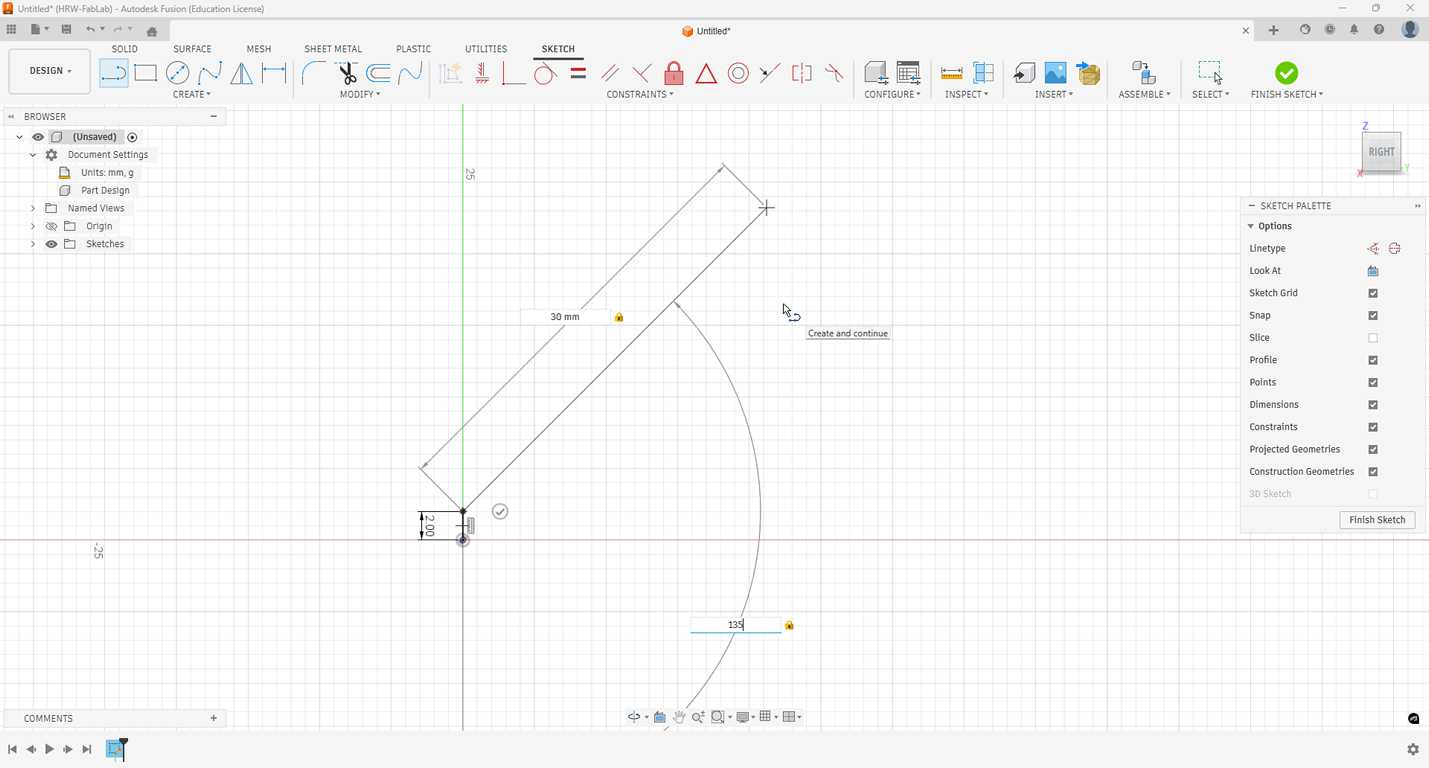Open the Change Parameters table tool
The width and height of the screenshot is (1429, 768).
[x=908, y=73]
